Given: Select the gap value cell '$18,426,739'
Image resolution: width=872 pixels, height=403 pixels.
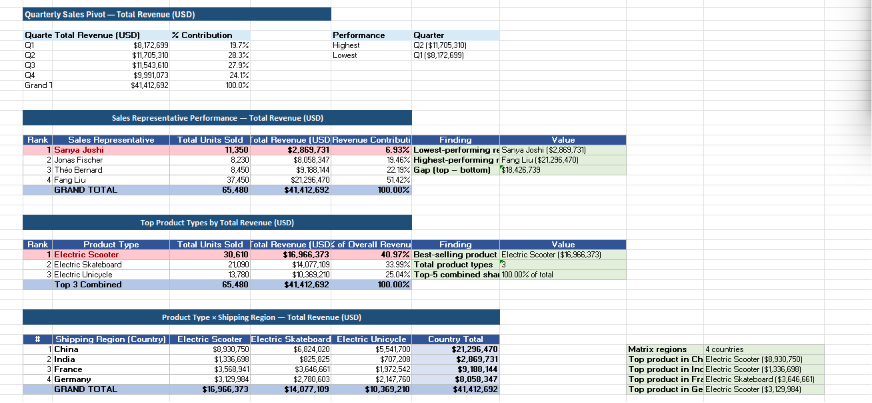Looking at the screenshot, I should tap(563, 170).
